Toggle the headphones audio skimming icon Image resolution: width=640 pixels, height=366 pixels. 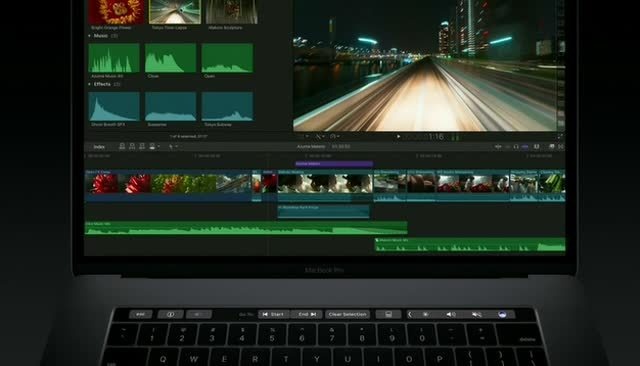pos(516,146)
